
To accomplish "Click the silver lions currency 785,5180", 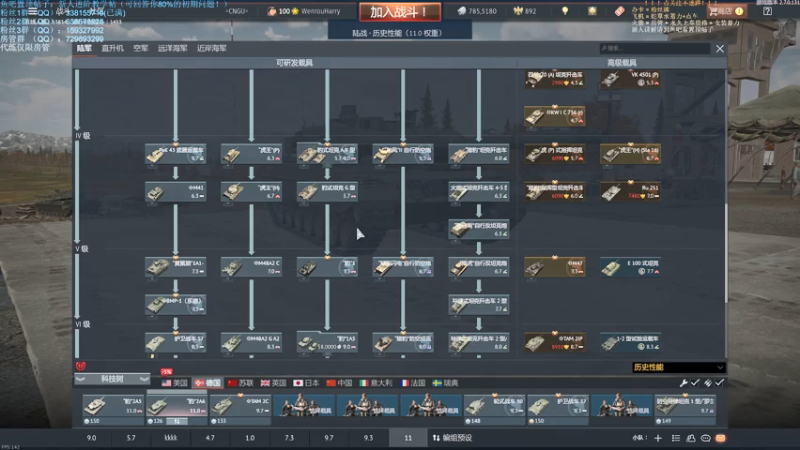I will (477, 11).
